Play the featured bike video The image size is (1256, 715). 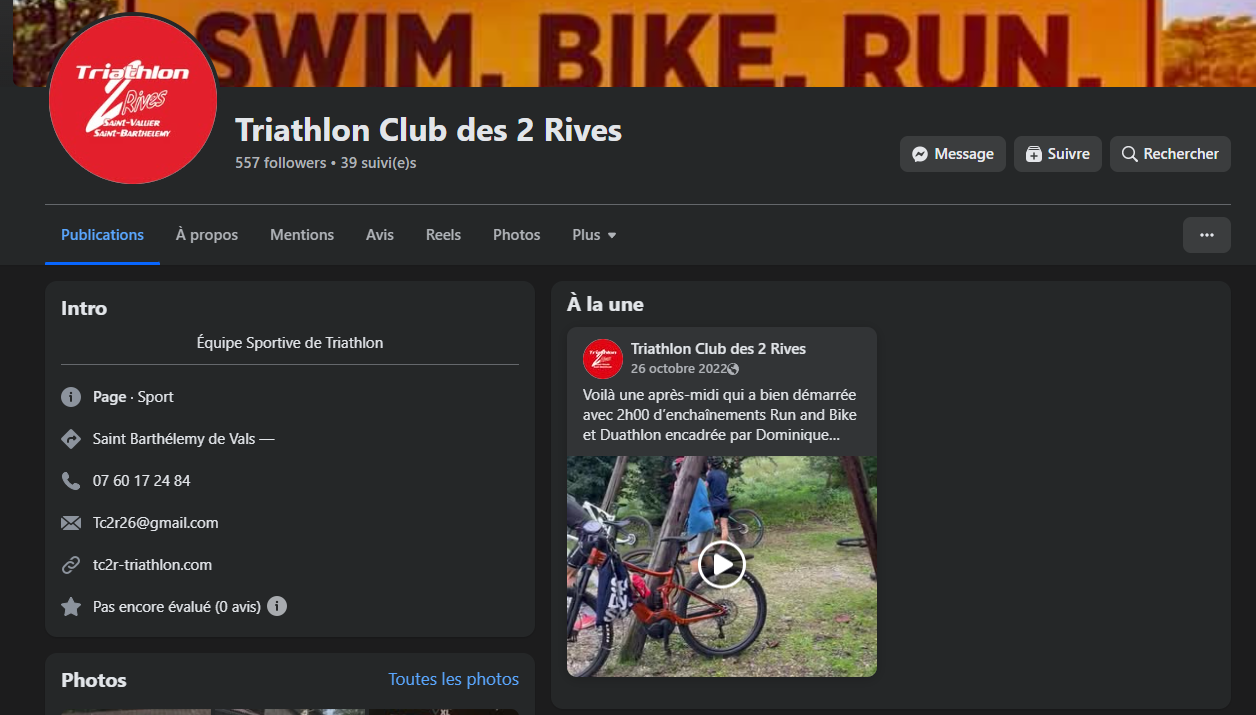pos(722,565)
